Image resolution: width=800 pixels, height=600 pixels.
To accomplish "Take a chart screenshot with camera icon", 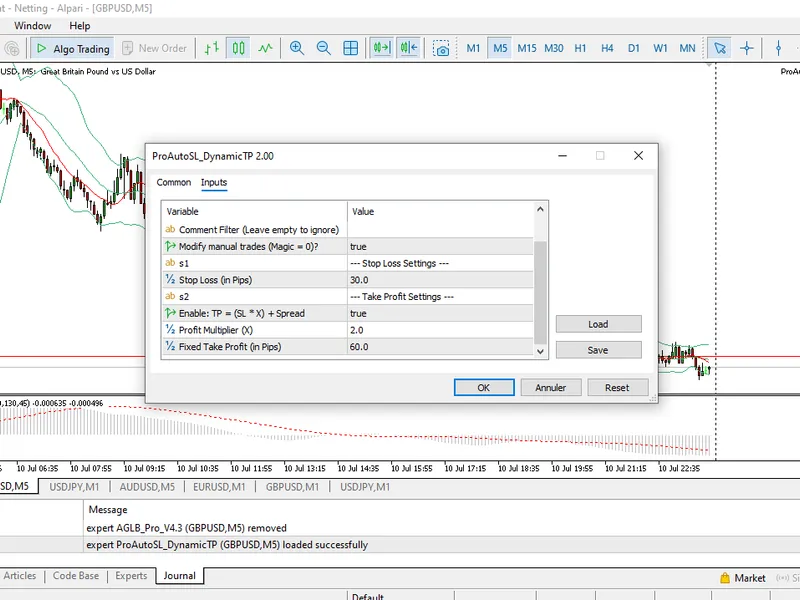I will (441, 48).
